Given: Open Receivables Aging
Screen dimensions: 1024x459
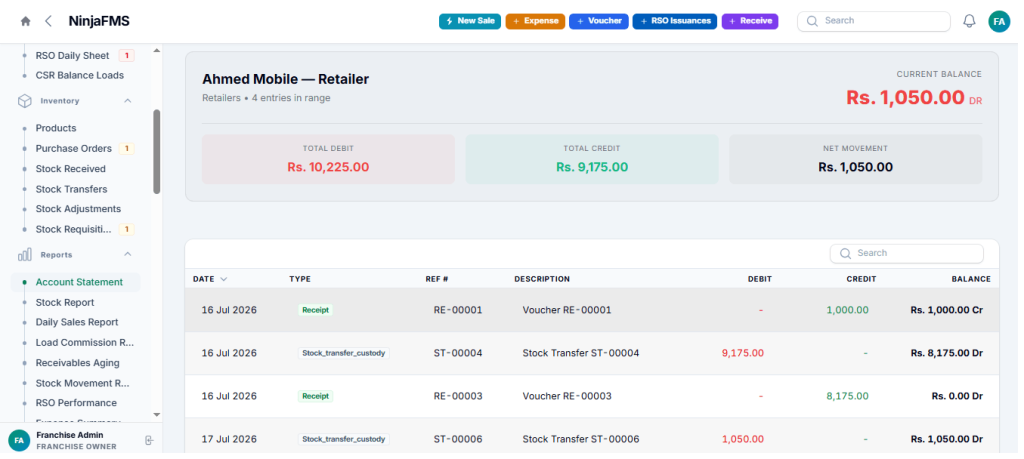Looking at the screenshot, I should [78, 362].
